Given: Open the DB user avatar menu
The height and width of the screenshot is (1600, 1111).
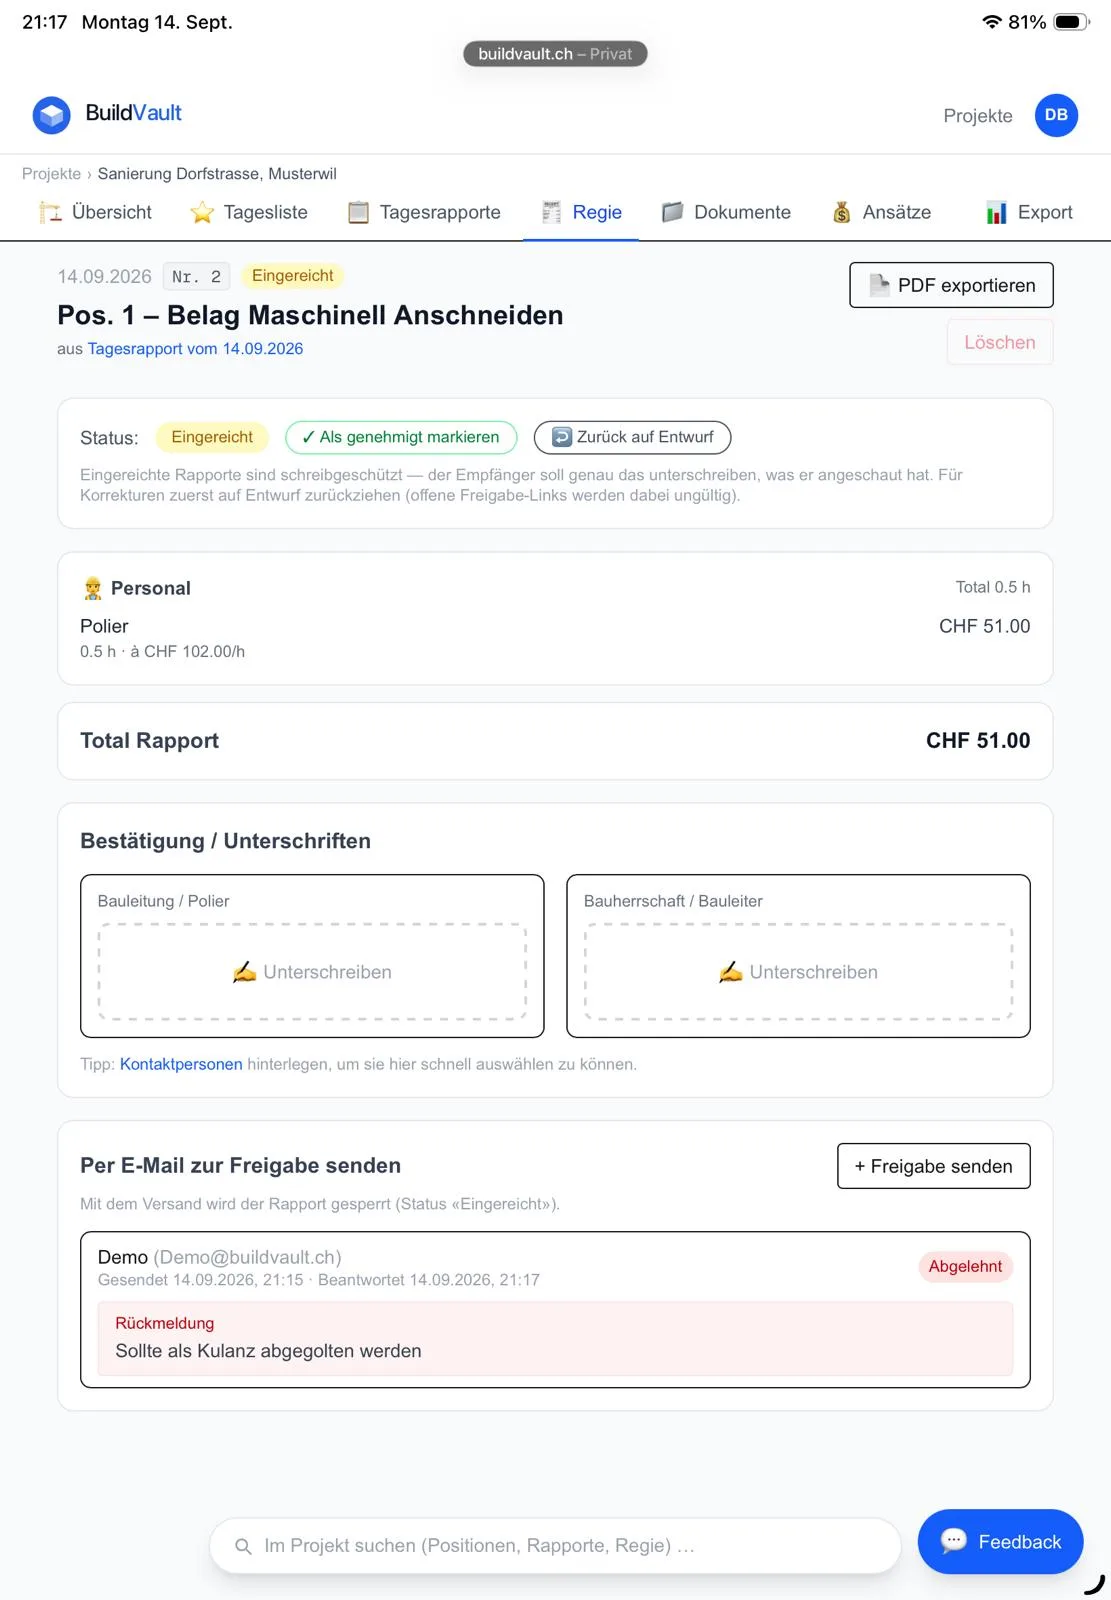Looking at the screenshot, I should (1056, 115).
